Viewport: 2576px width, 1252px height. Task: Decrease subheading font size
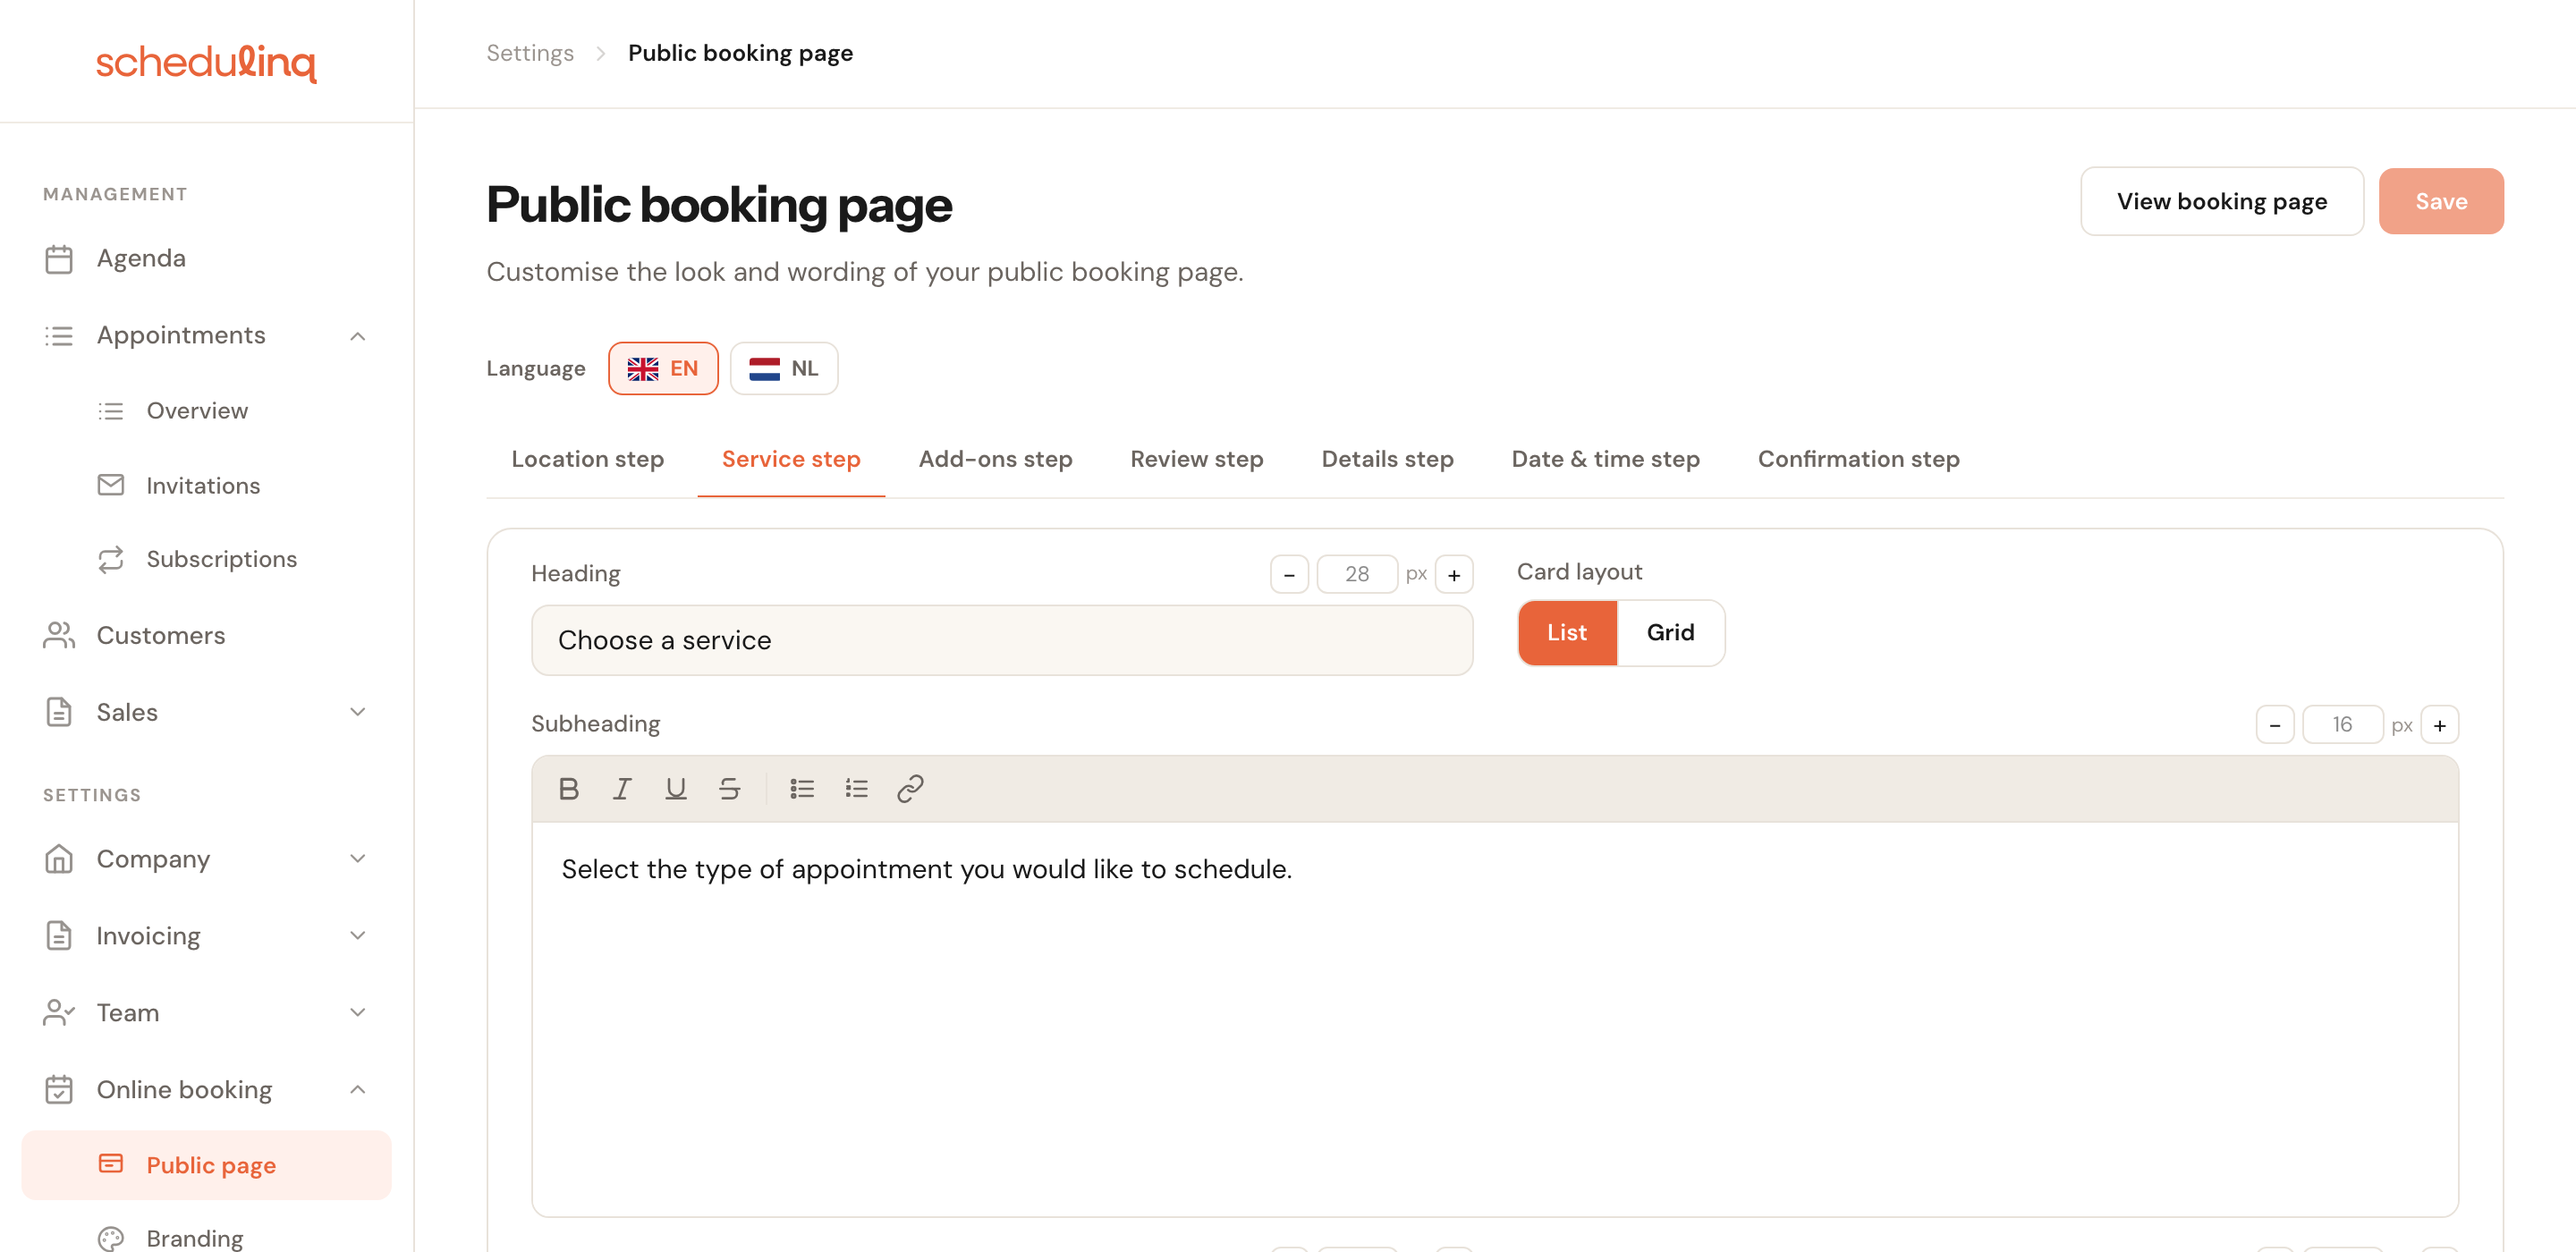point(2275,725)
